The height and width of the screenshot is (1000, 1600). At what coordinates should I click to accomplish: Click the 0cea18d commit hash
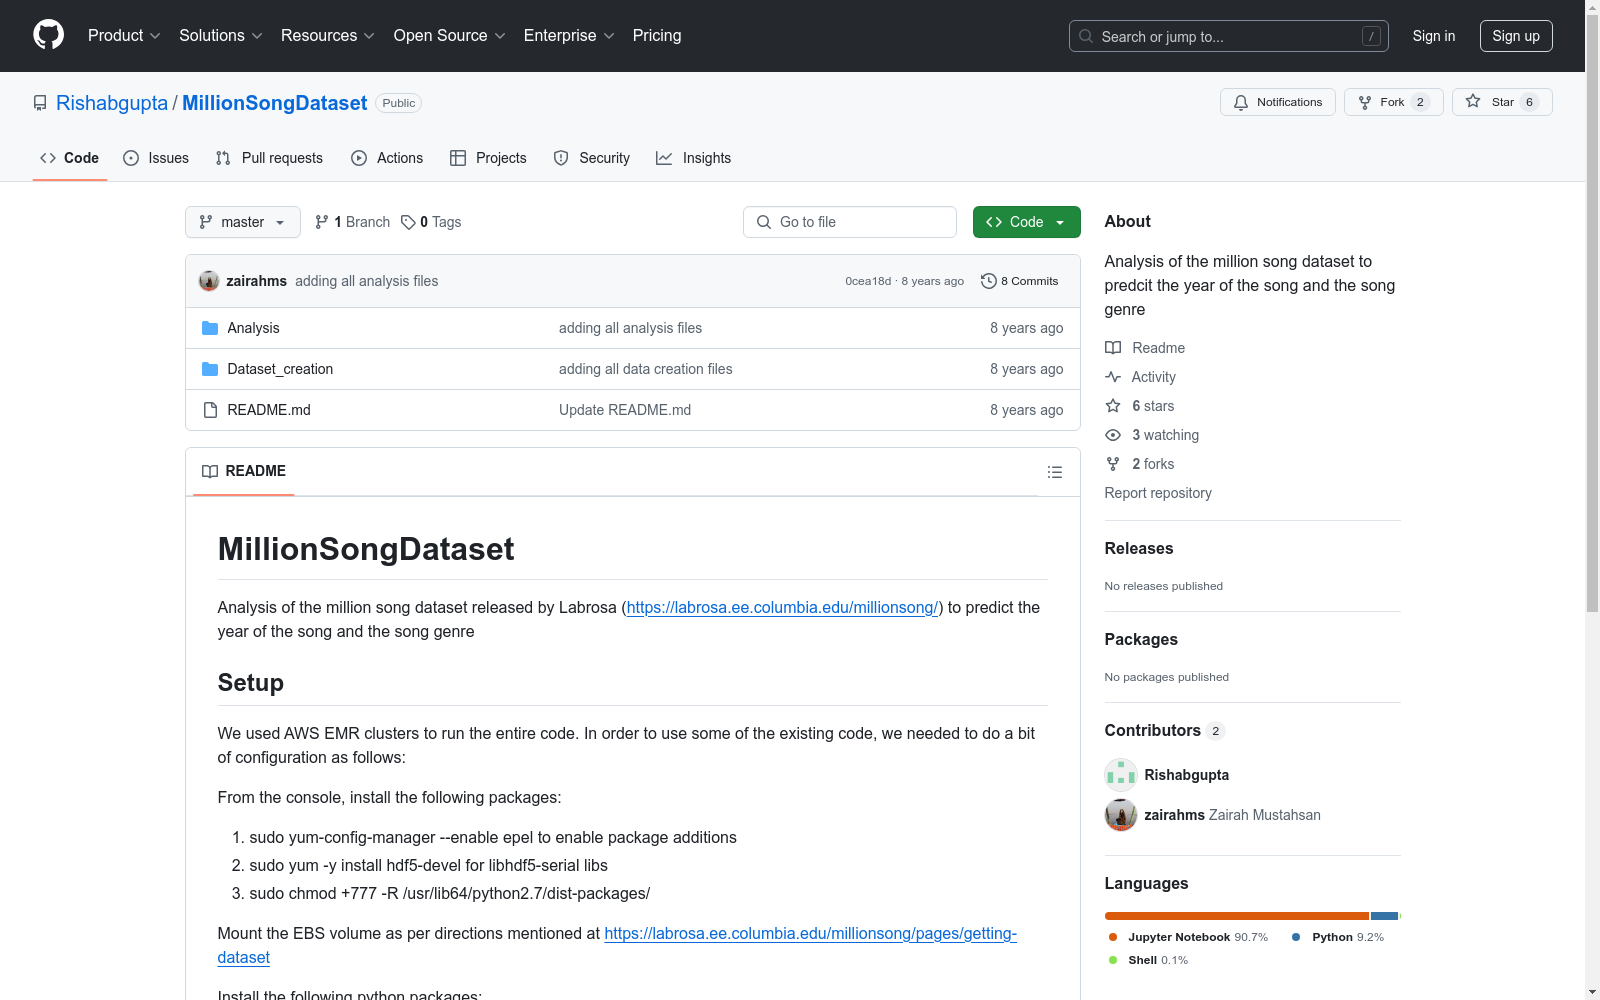coord(868,281)
